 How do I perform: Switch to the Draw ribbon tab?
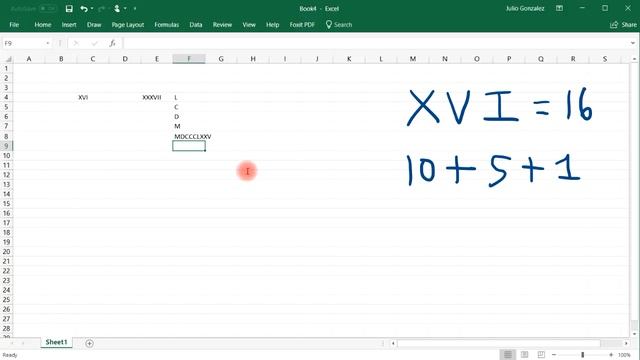94,24
